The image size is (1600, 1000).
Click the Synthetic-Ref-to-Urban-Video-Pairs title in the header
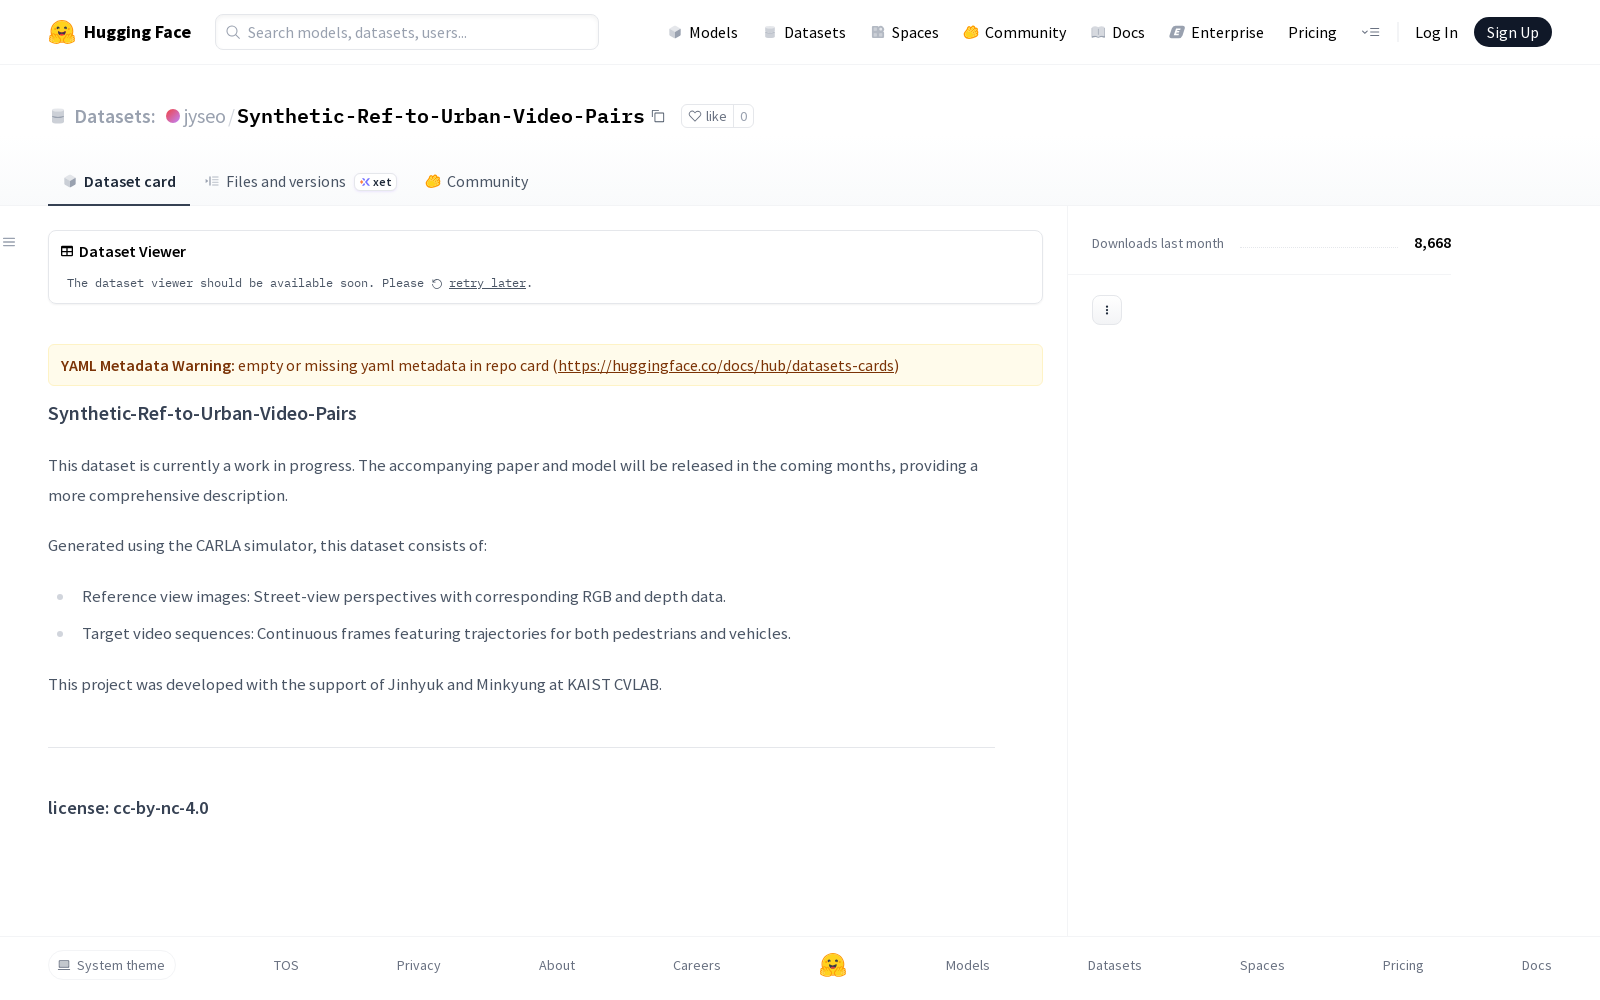pyautogui.click(x=441, y=116)
